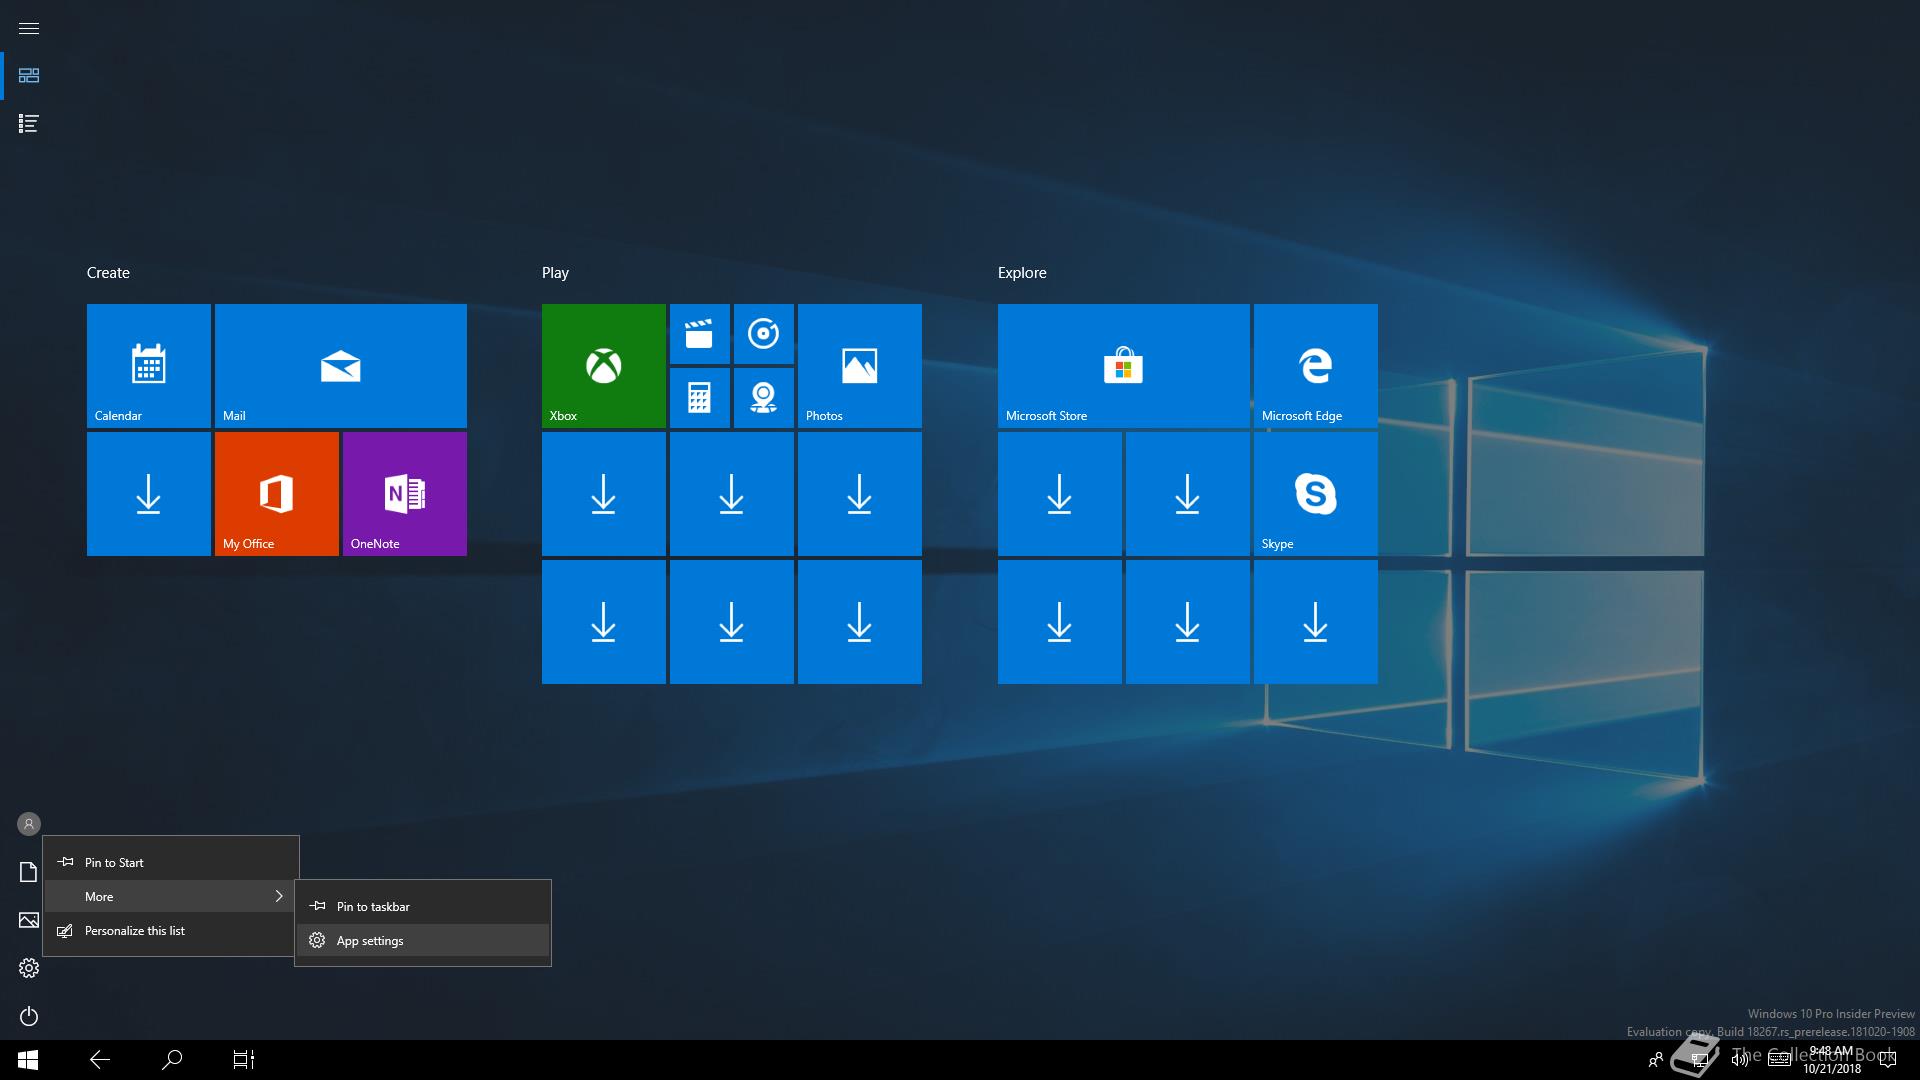Open Task View on the taskbar
Screen dimensions: 1920x1080
(244, 1060)
